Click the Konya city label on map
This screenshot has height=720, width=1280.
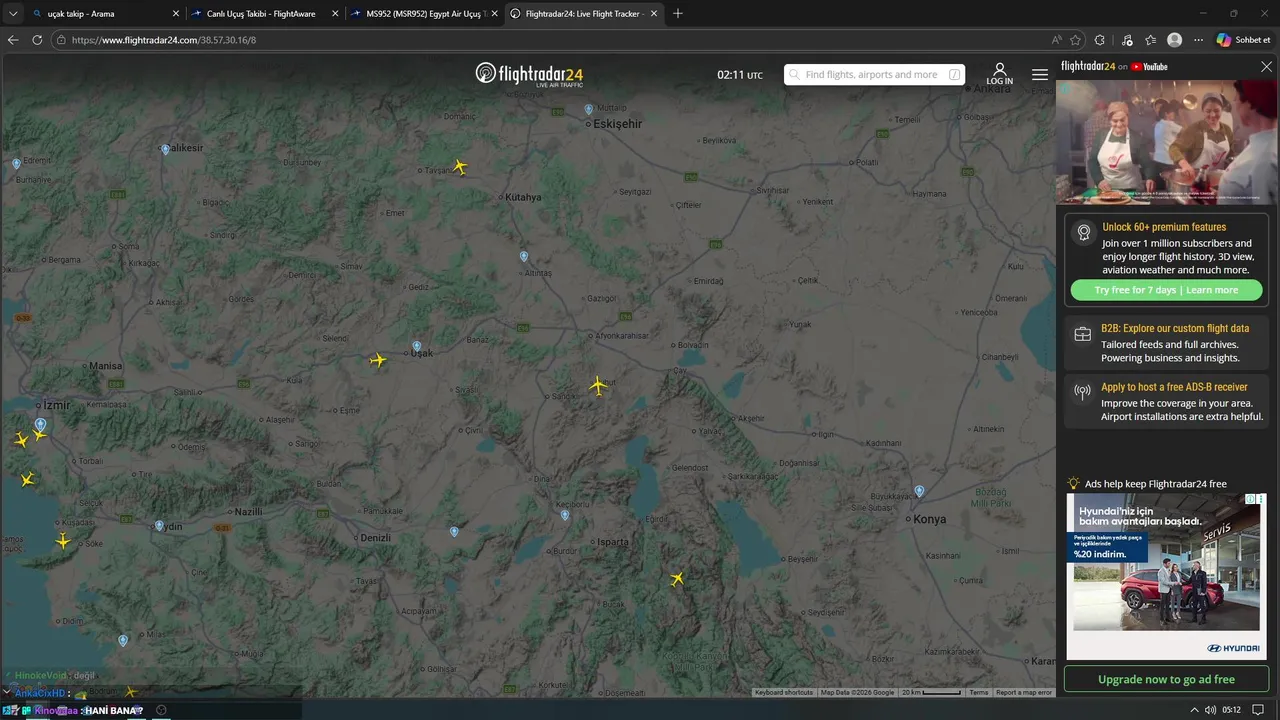pos(929,519)
